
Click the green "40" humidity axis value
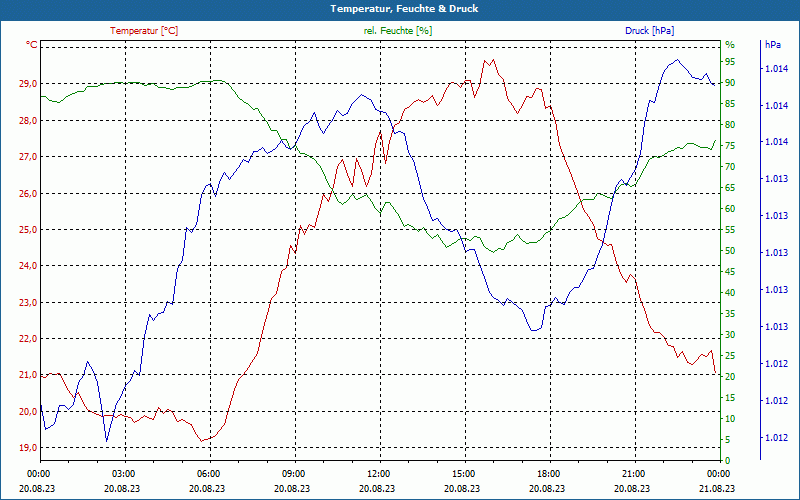tap(730, 293)
